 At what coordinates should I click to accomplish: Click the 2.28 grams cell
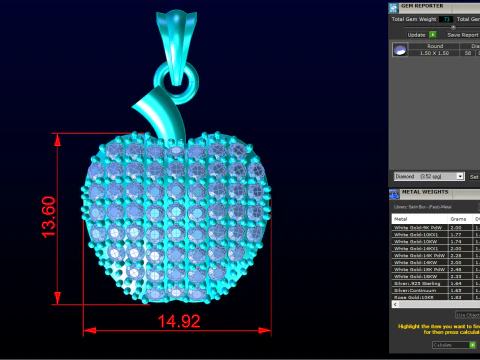(x=460, y=256)
